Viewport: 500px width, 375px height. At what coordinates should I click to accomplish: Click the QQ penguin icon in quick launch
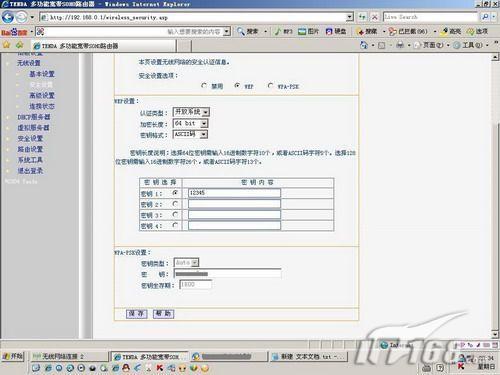click(126, 368)
